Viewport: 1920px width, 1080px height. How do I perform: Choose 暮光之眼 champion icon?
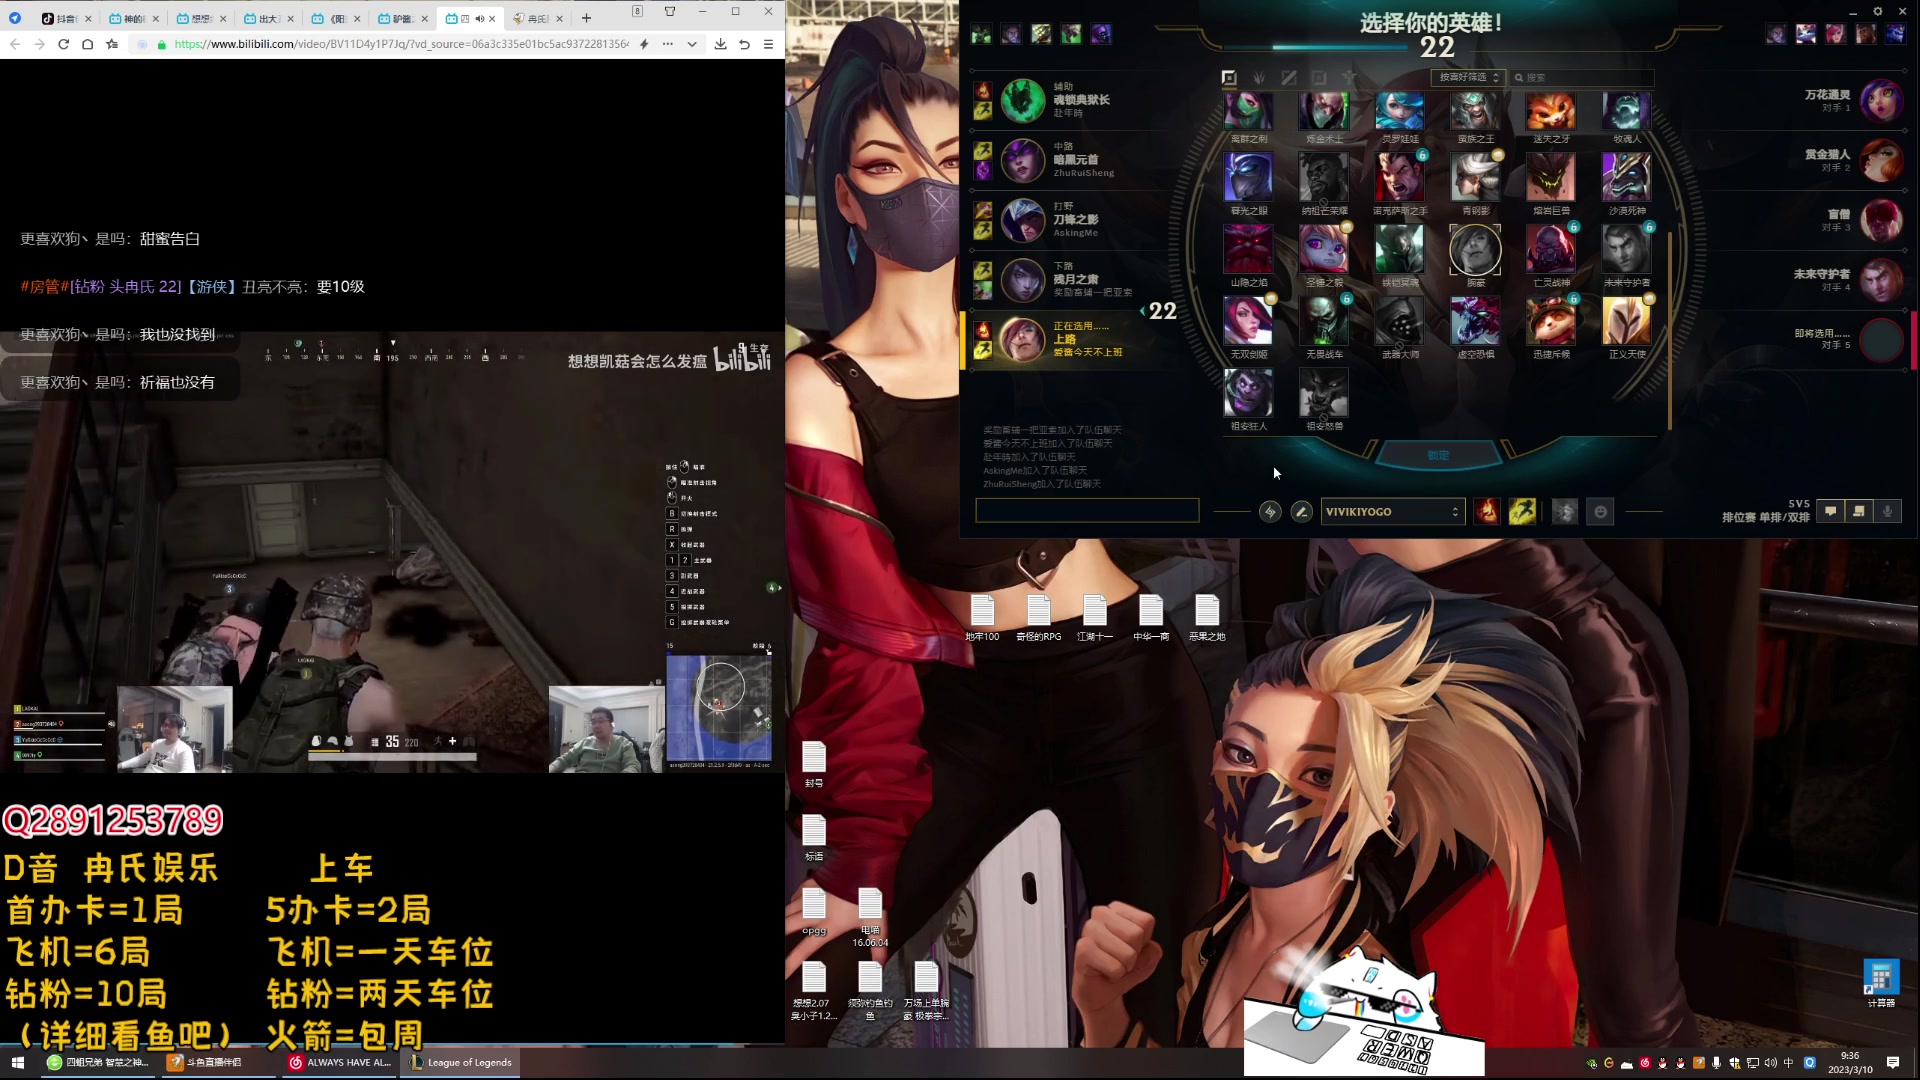coord(1248,178)
